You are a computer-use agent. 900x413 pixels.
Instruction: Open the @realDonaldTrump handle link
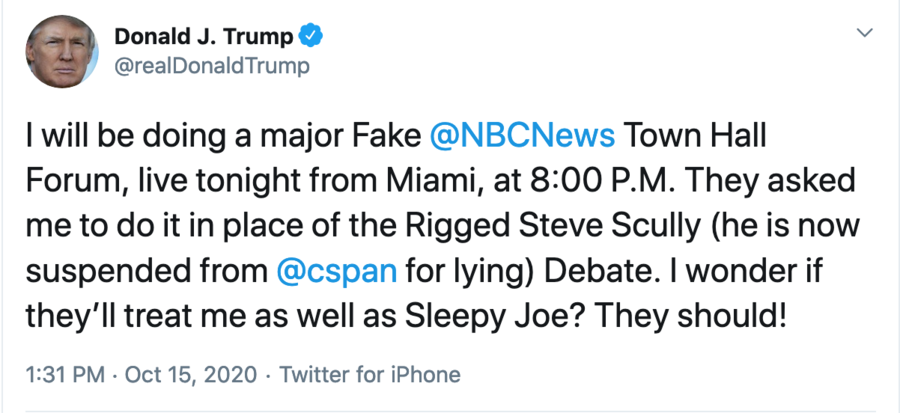click(212, 67)
